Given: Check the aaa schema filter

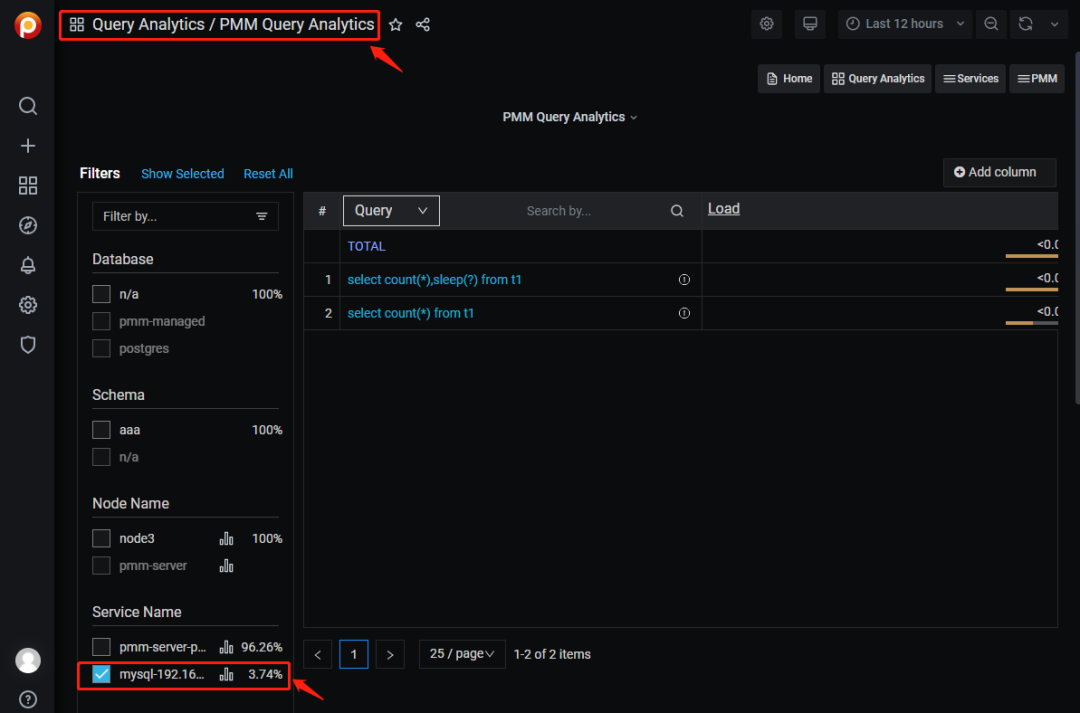Looking at the screenshot, I should click(101, 430).
